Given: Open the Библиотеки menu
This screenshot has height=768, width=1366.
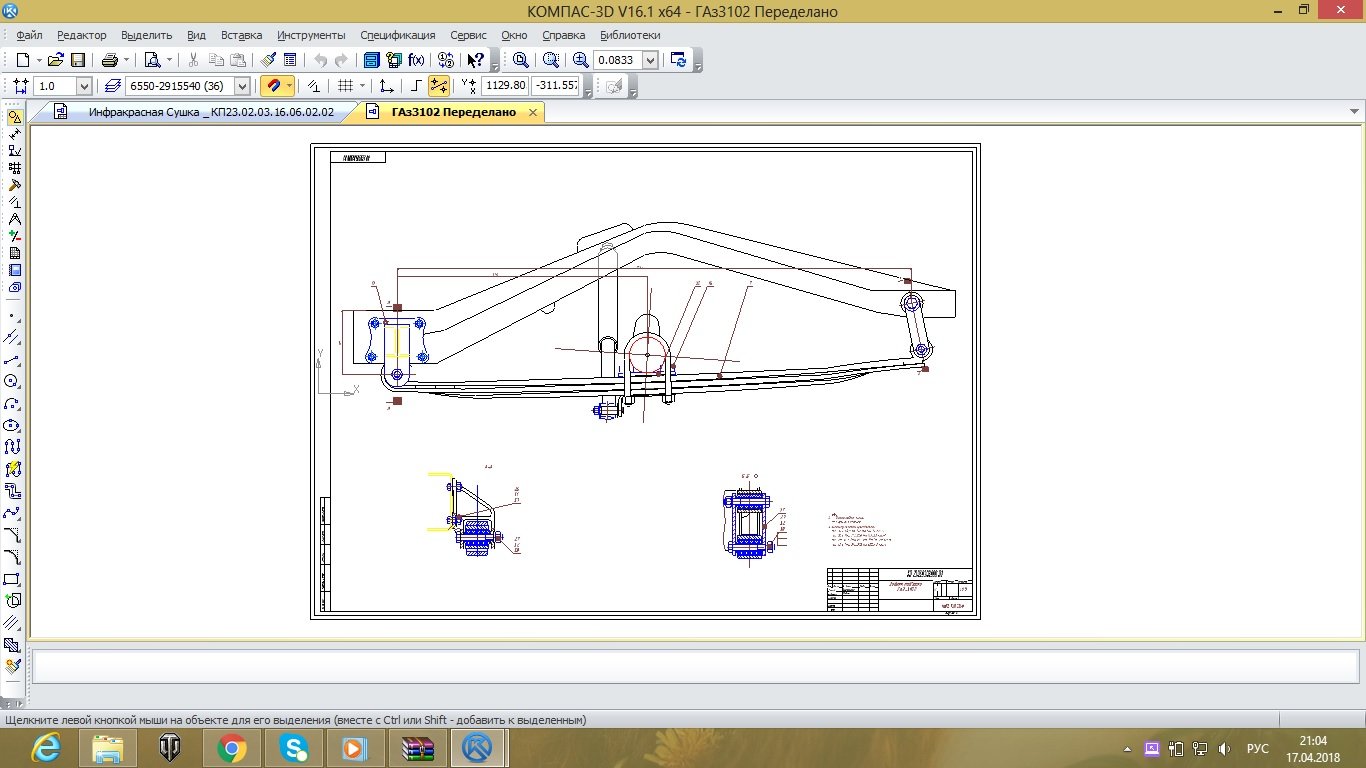Looking at the screenshot, I should [x=630, y=35].
